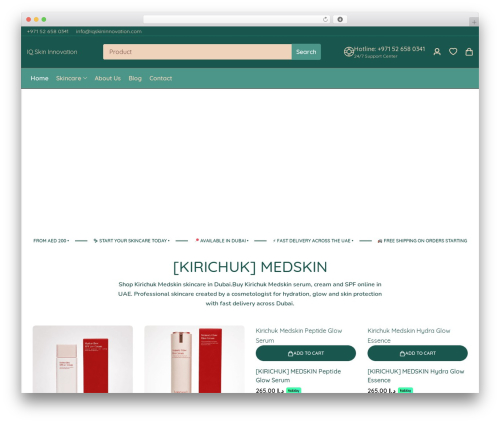500x423 pixels.
Task: Open the Kirichuk Medskin Peptide Glow Serum title
Action: [x=299, y=335]
